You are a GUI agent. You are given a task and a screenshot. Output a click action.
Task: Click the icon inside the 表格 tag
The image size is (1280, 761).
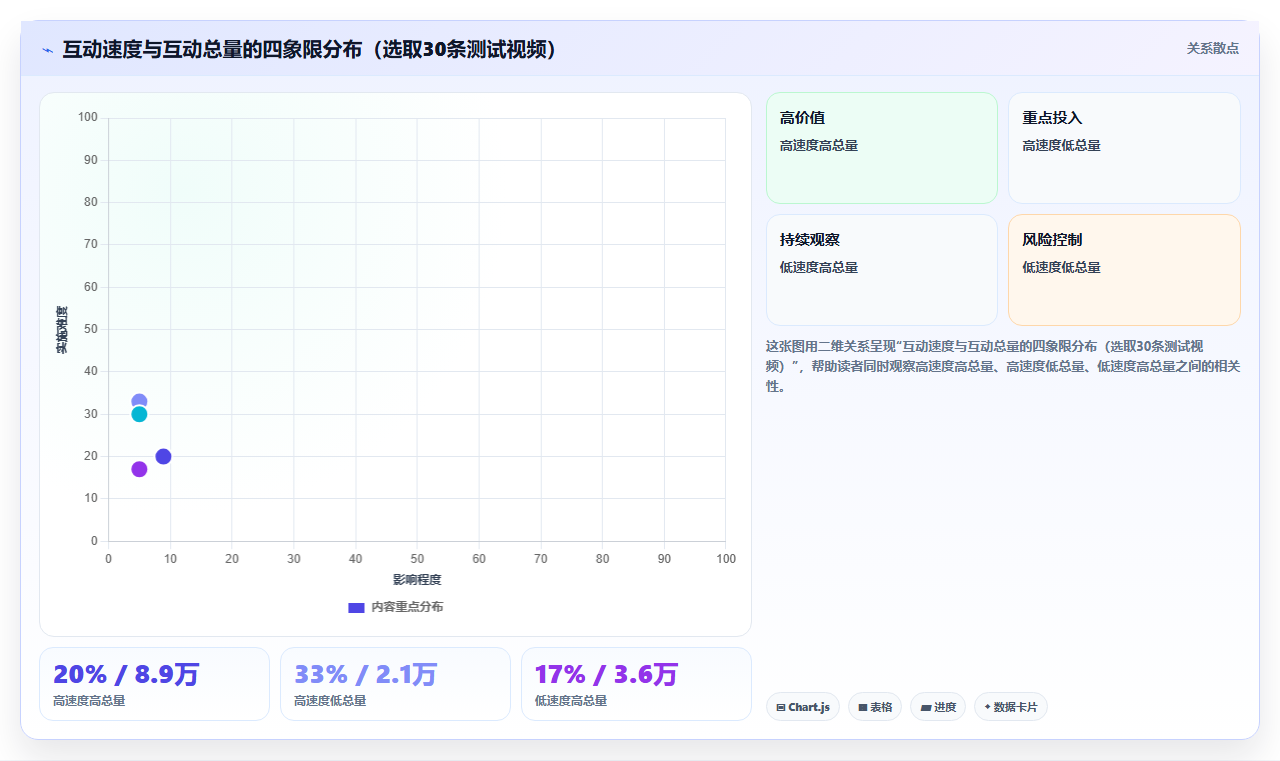point(862,707)
